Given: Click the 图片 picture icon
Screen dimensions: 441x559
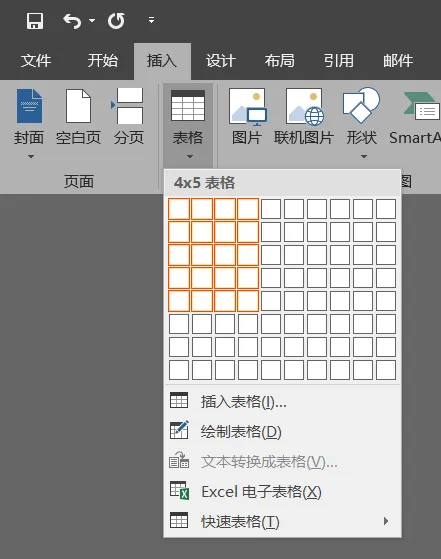Looking at the screenshot, I should (247, 107).
